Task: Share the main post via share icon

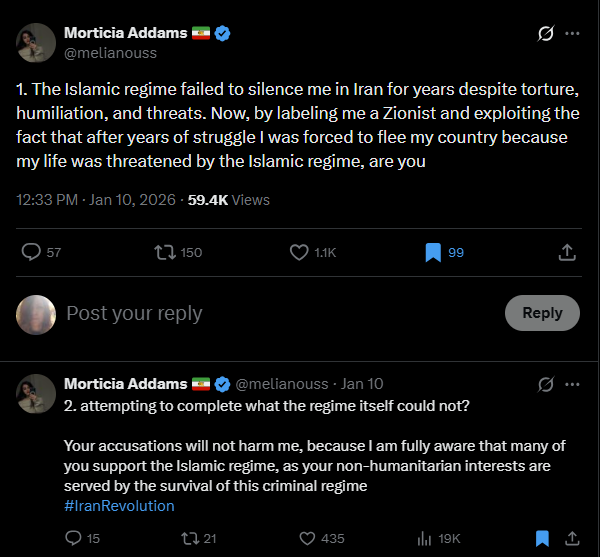Action: 566,252
